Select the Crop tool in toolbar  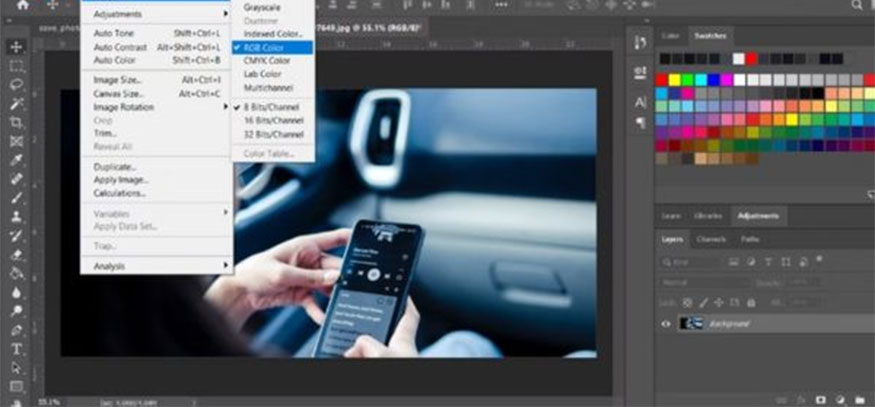[17, 122]
